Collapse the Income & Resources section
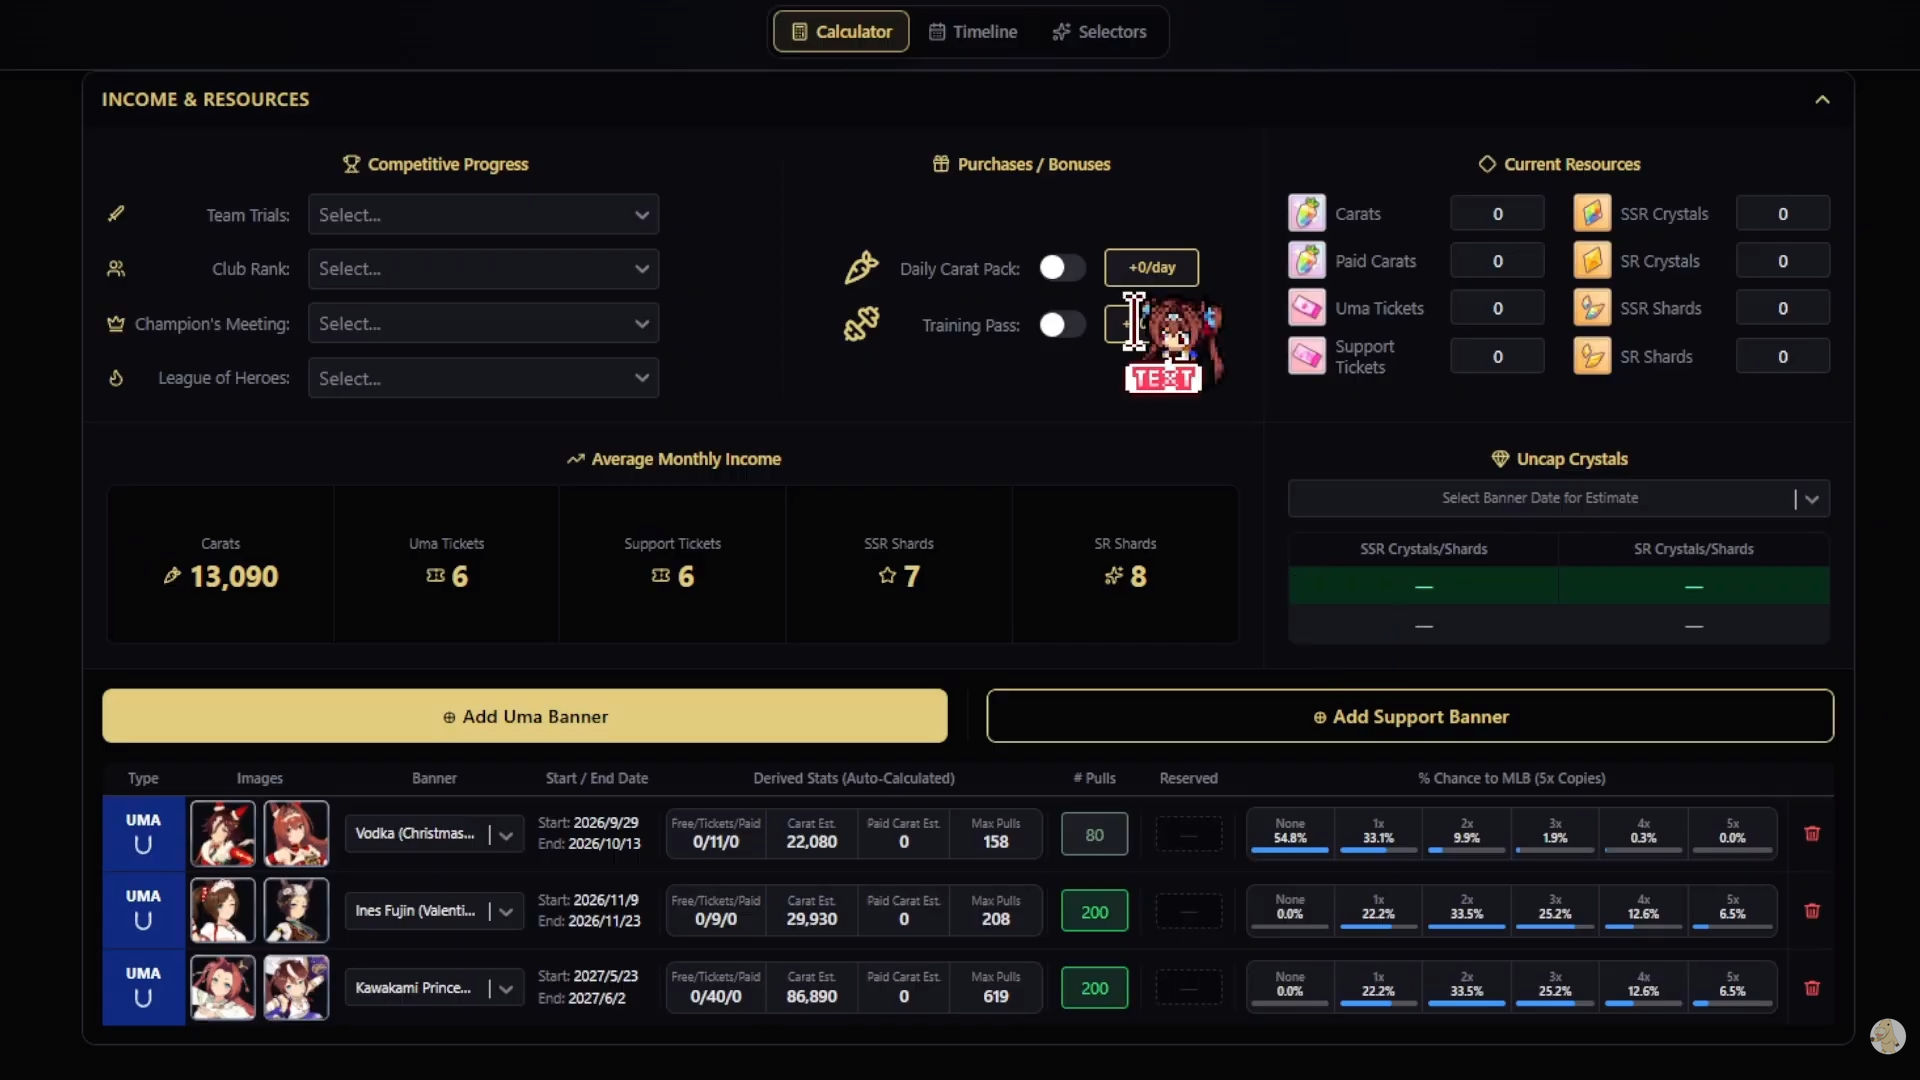This screenshot has height=1080, width=1920. (1822, 100)
